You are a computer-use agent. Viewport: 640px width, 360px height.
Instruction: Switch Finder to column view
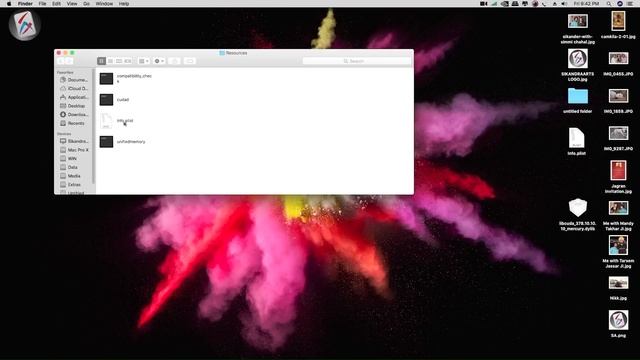click(119, 61)
